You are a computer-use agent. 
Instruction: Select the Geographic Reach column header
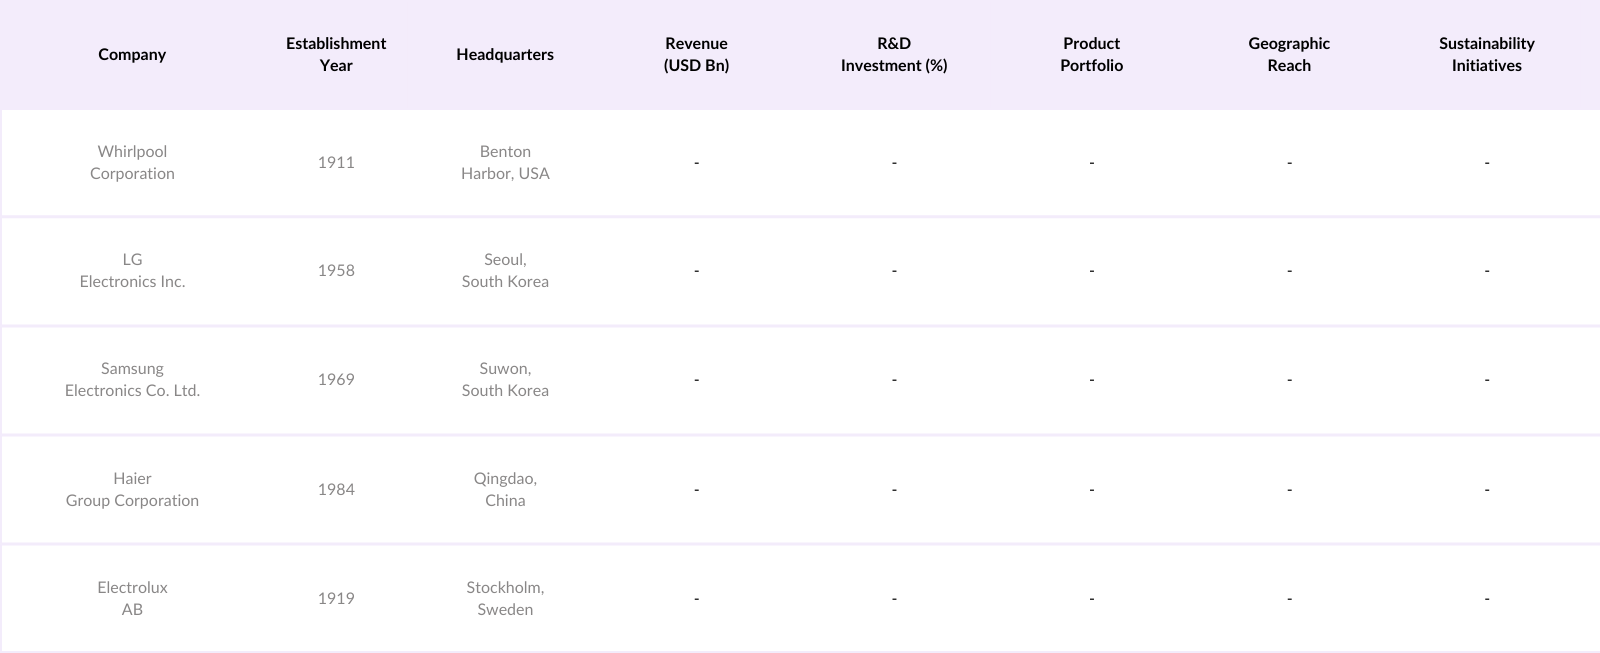tap(1289, 54)
